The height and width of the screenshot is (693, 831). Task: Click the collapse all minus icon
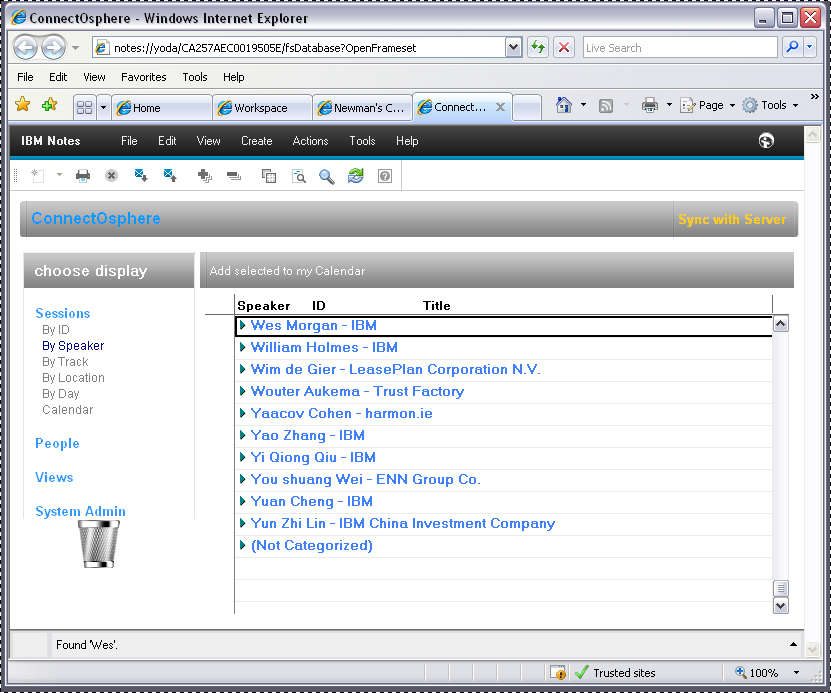pos(233,176)
